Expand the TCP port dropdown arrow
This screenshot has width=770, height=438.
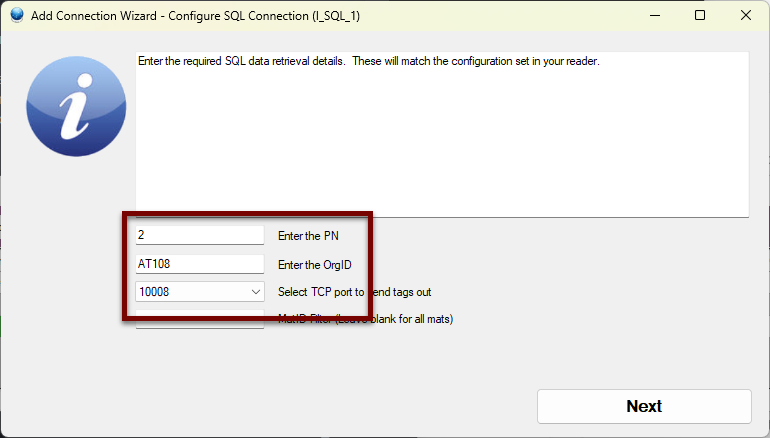click(256, 292)
